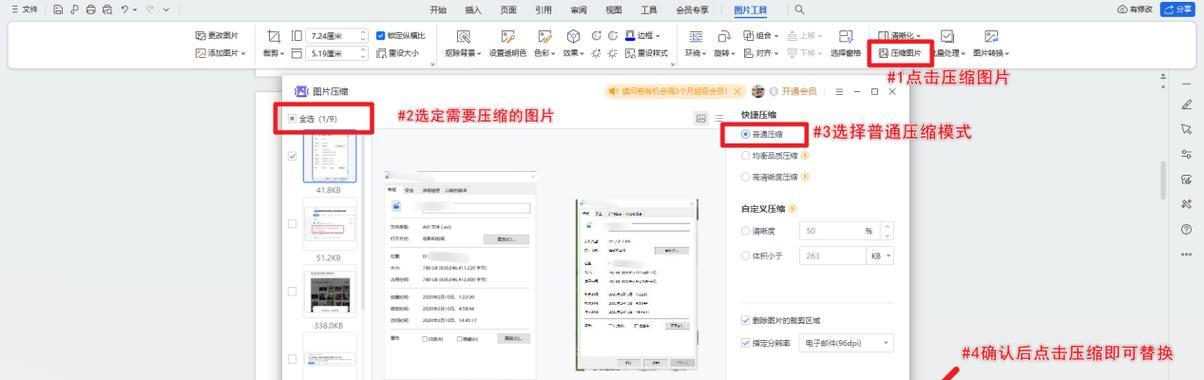Screen dimensions: 1204x380
Task: Check the checkbox beside the 338.0KB image
Action: [292, 291]
